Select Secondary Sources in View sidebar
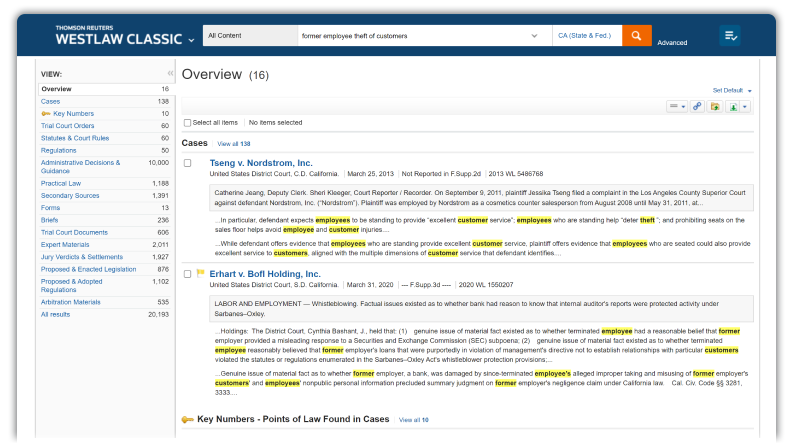 69,196
